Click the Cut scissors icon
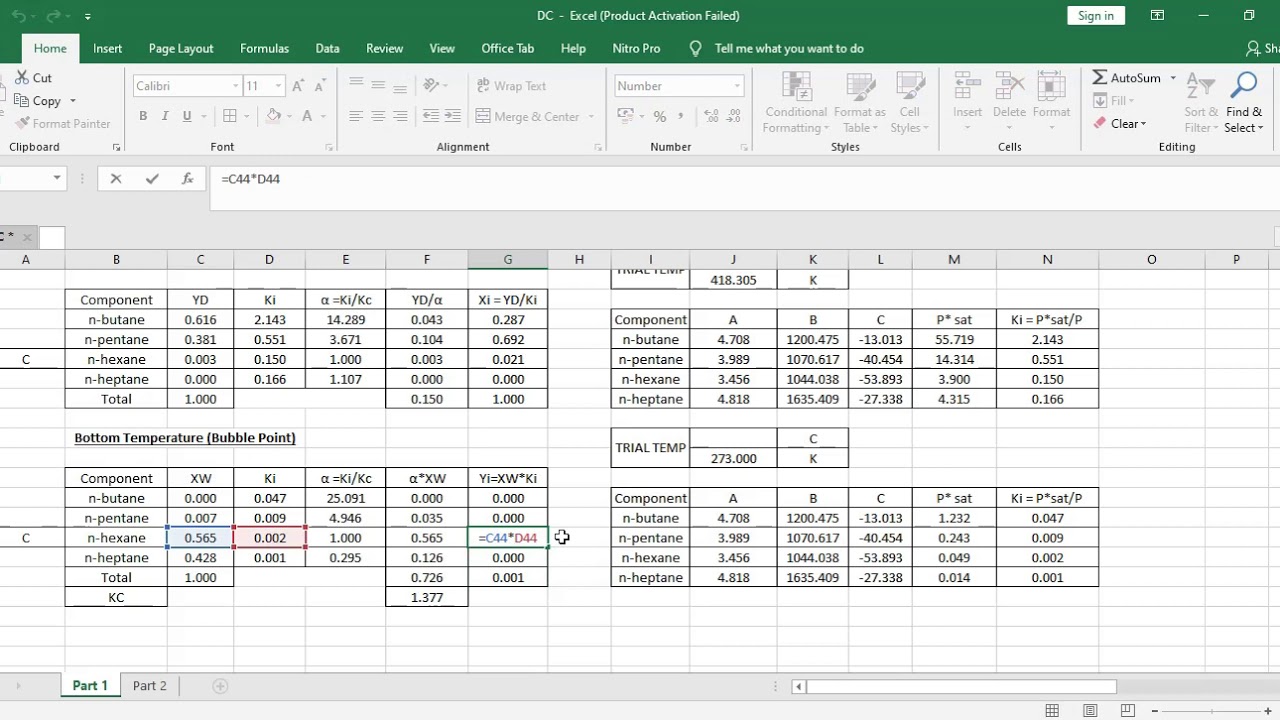Image resolution: width=1280 pixels, height=720 pixels. (x=21, y=78)
